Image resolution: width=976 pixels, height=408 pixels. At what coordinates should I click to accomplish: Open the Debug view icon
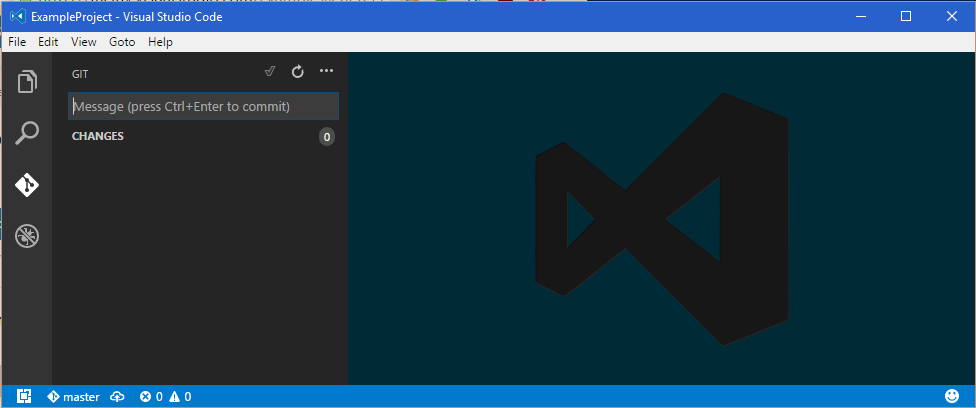27,237
